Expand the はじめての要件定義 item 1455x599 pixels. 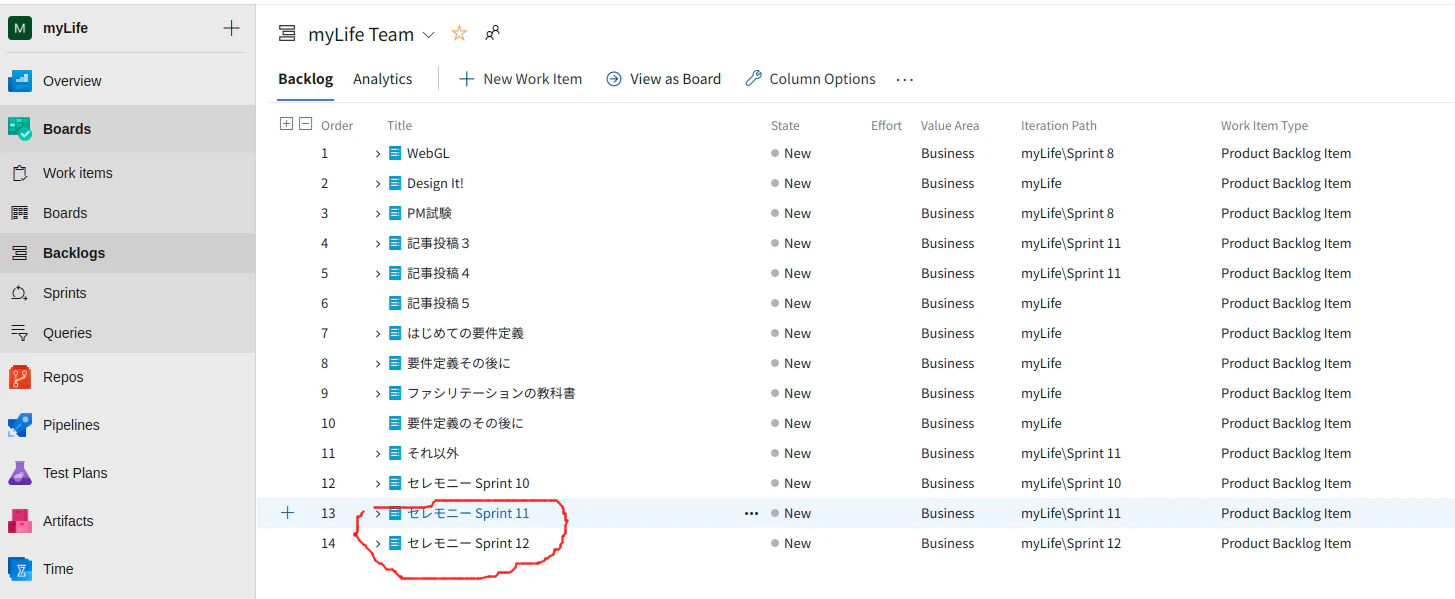pyautogui.click(x=378, y=334)
